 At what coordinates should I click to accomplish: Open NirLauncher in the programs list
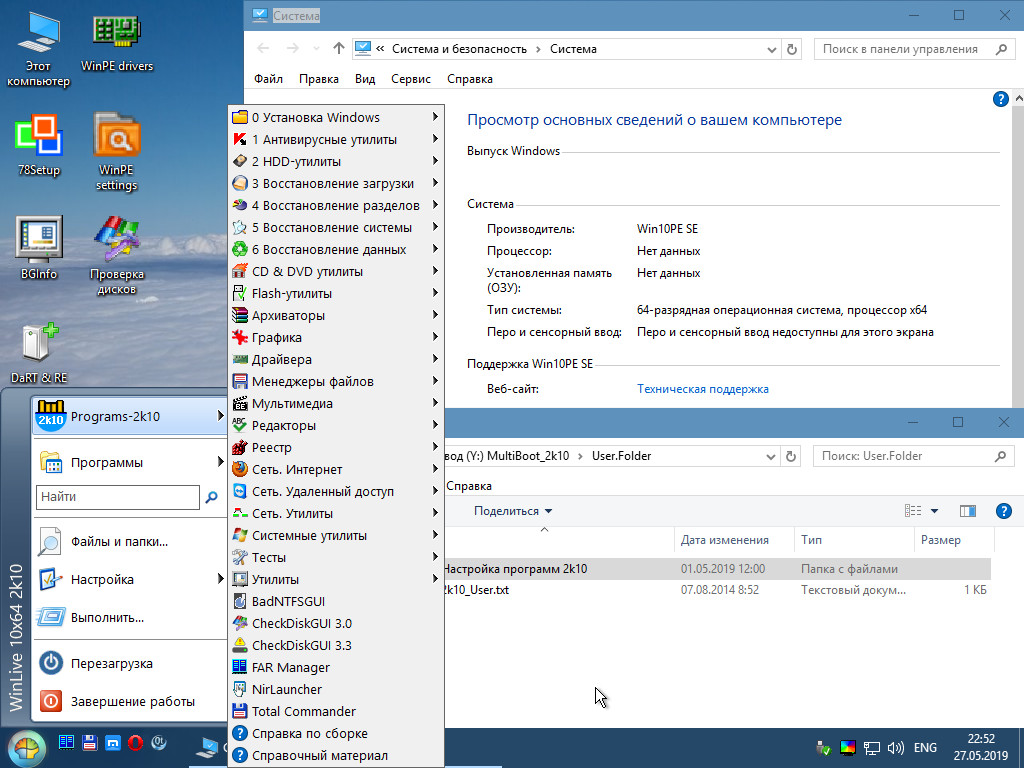click(286, 689)
